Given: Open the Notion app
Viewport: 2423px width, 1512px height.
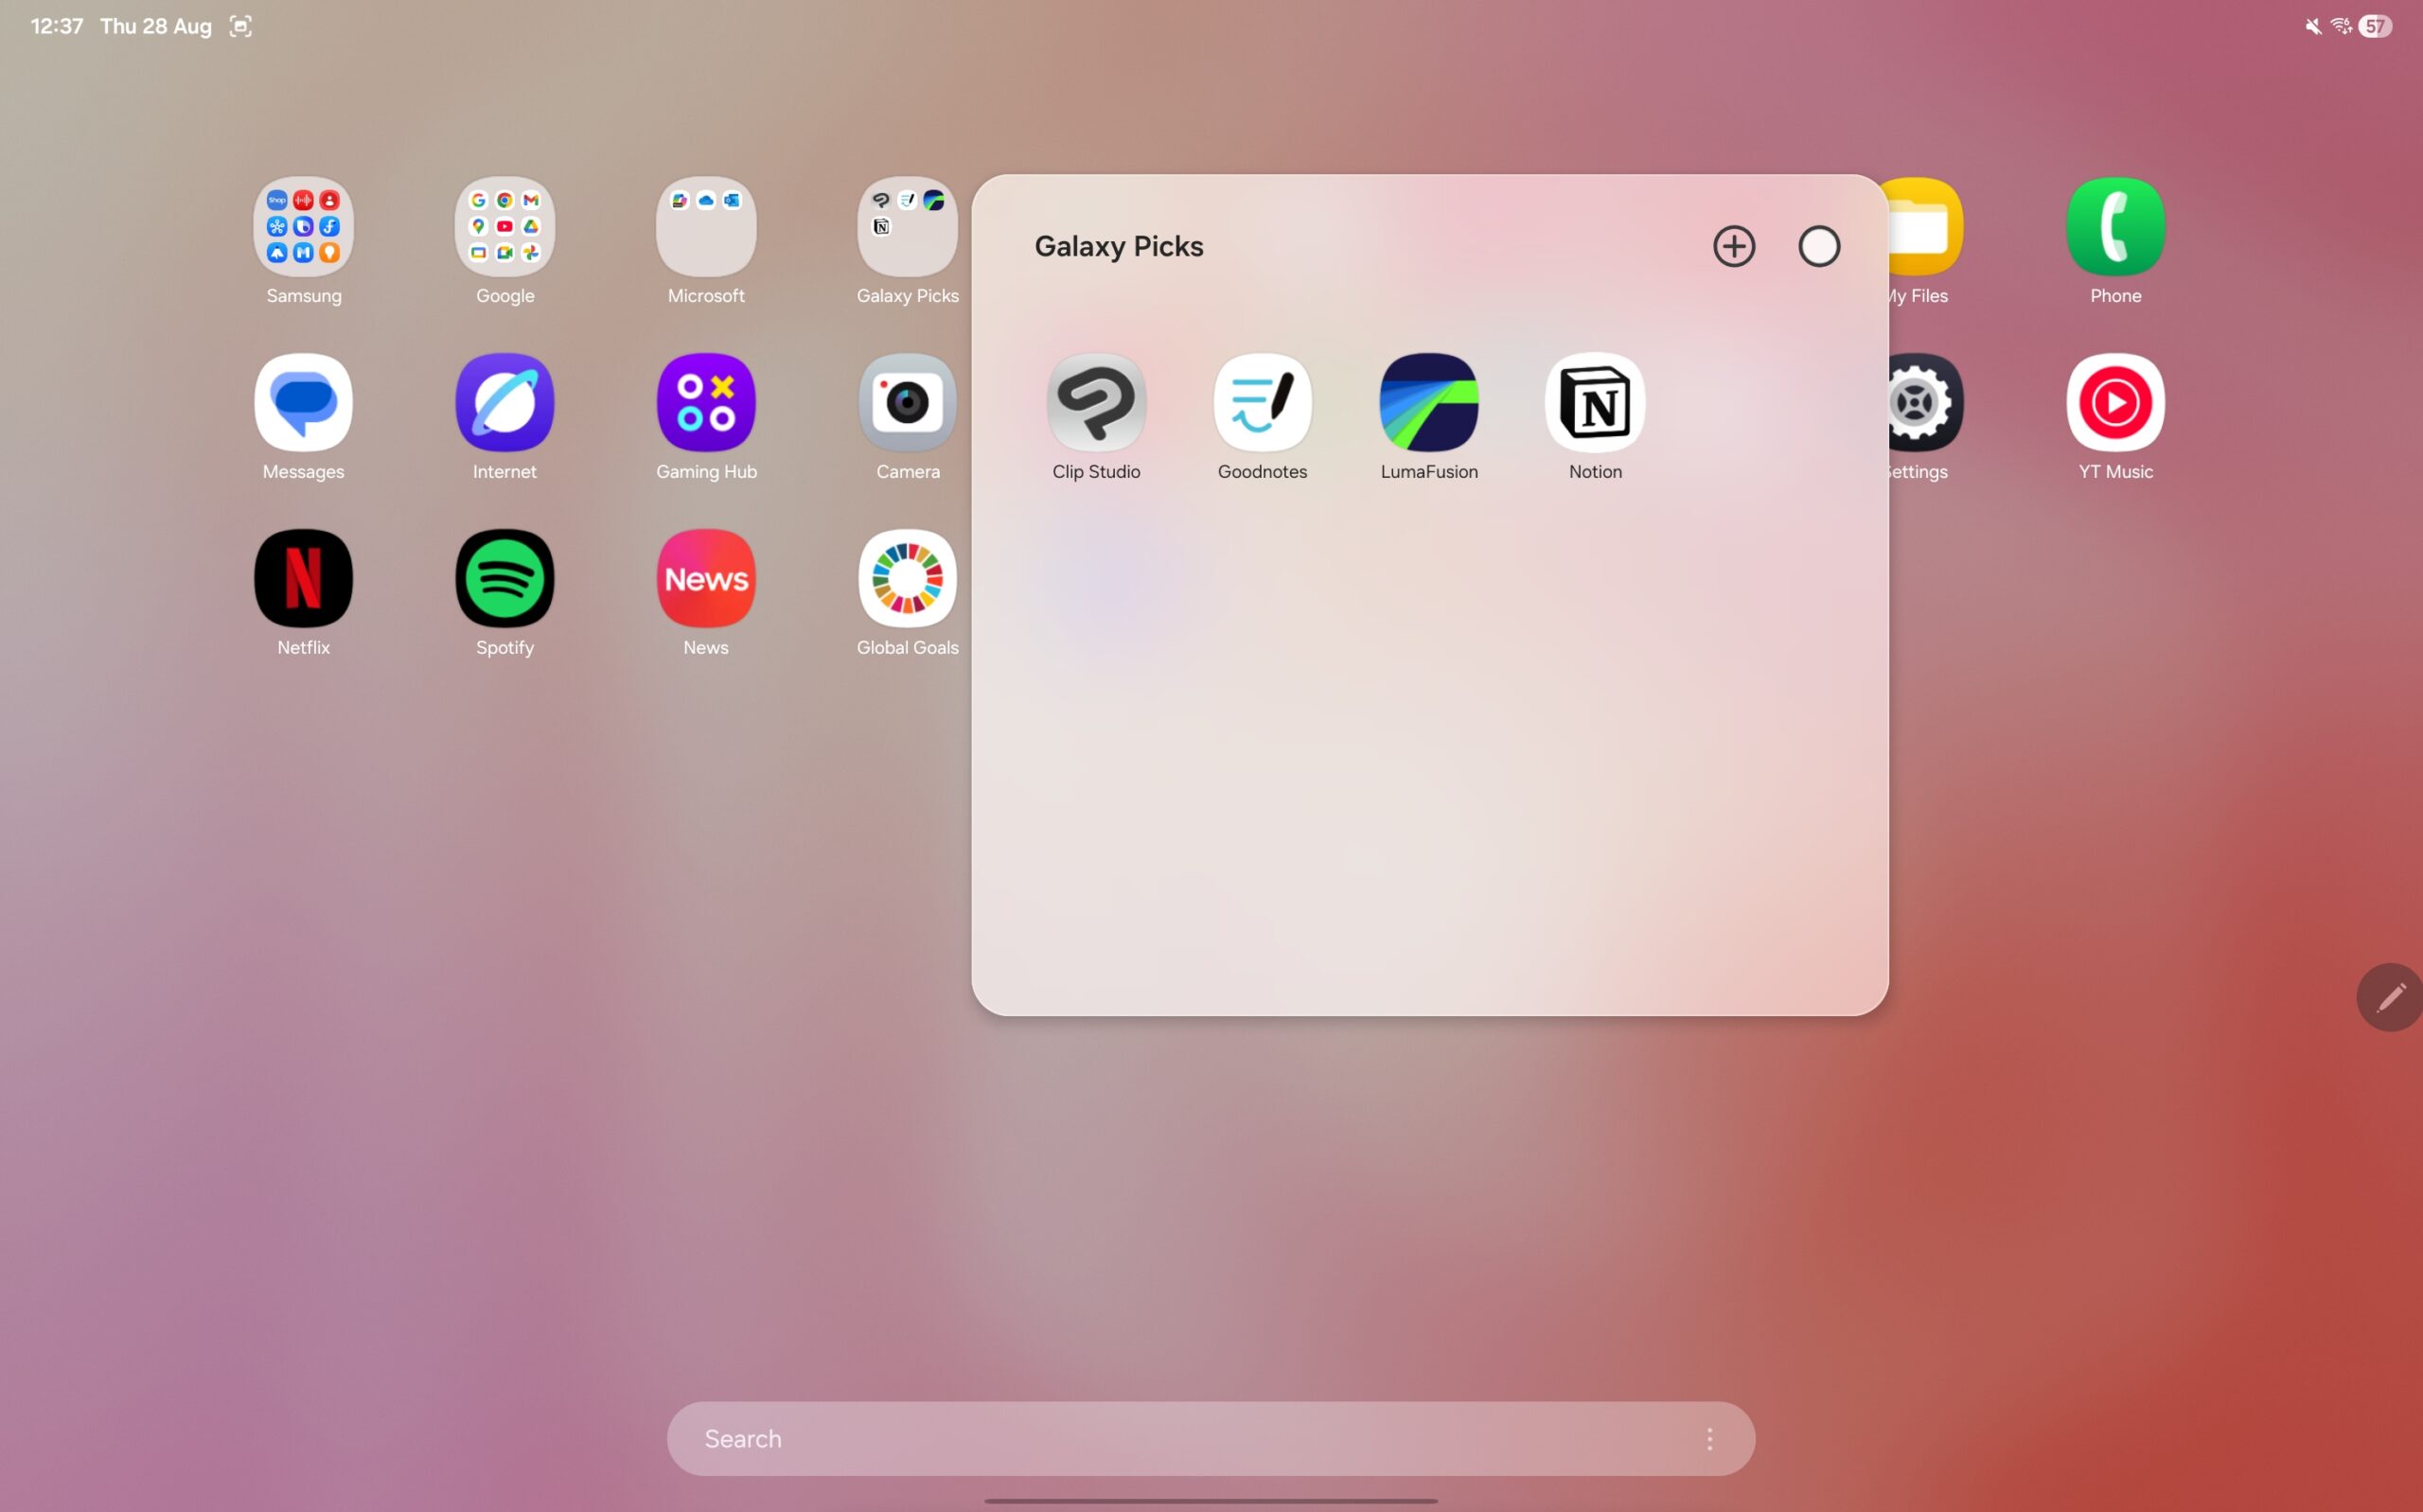Looking at the screenshot, I should click(1595, 403).
